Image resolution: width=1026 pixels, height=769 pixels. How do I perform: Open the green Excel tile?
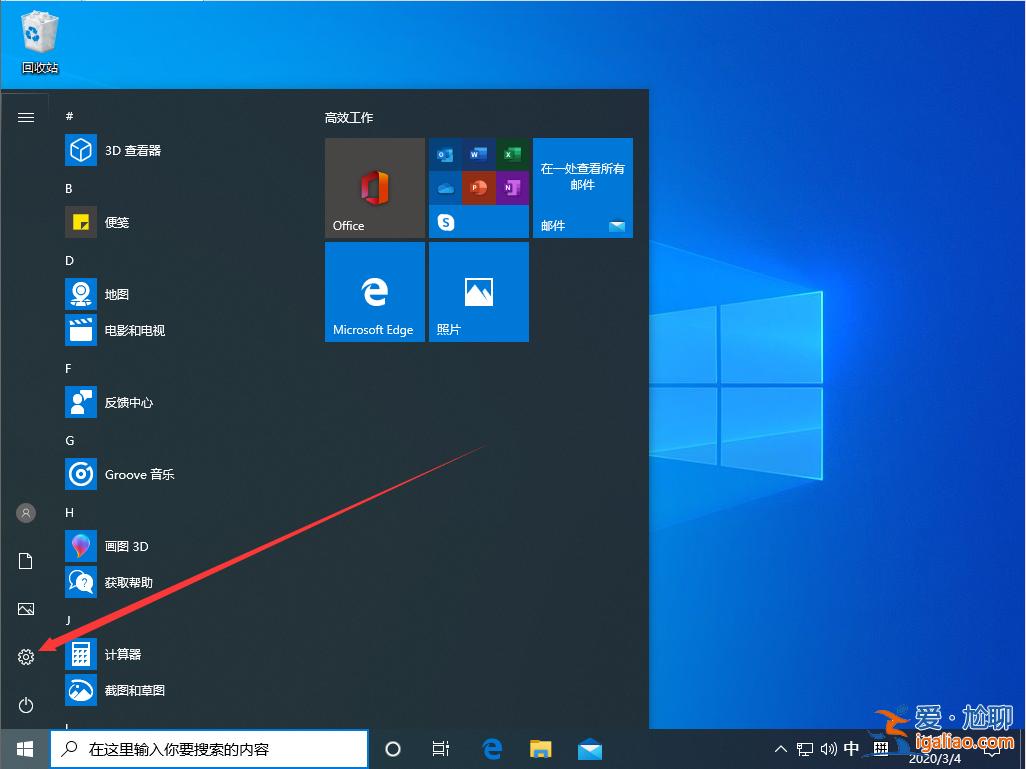click(513, 154)
